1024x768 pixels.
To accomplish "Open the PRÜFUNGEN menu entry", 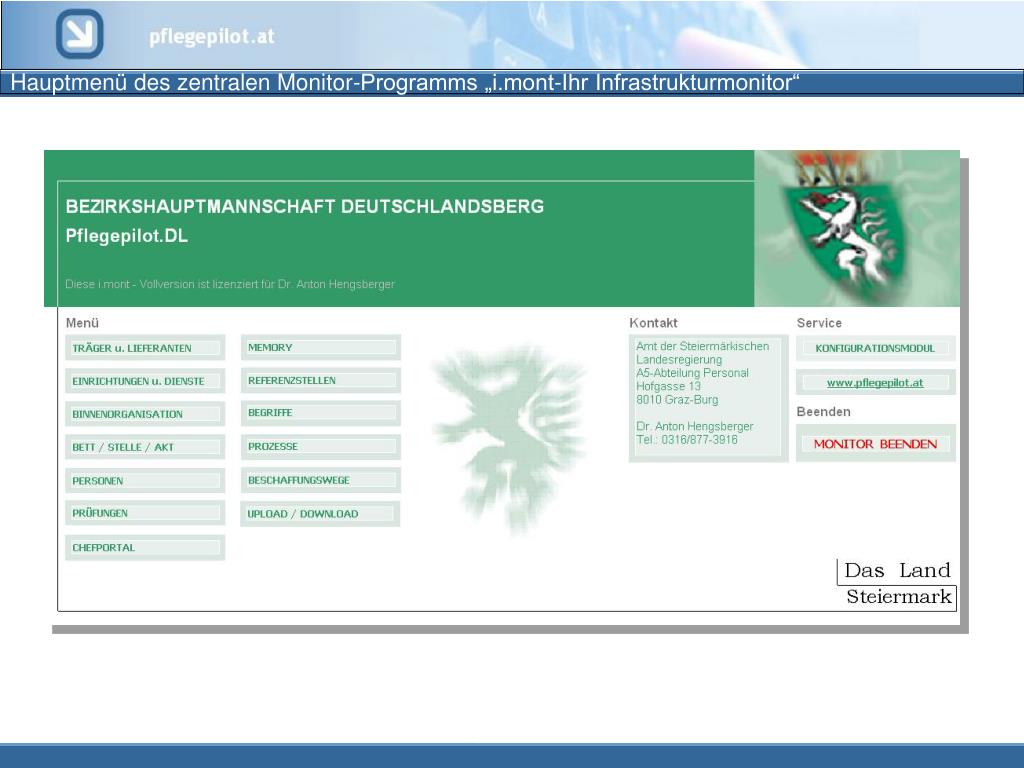I will [145, 513].
